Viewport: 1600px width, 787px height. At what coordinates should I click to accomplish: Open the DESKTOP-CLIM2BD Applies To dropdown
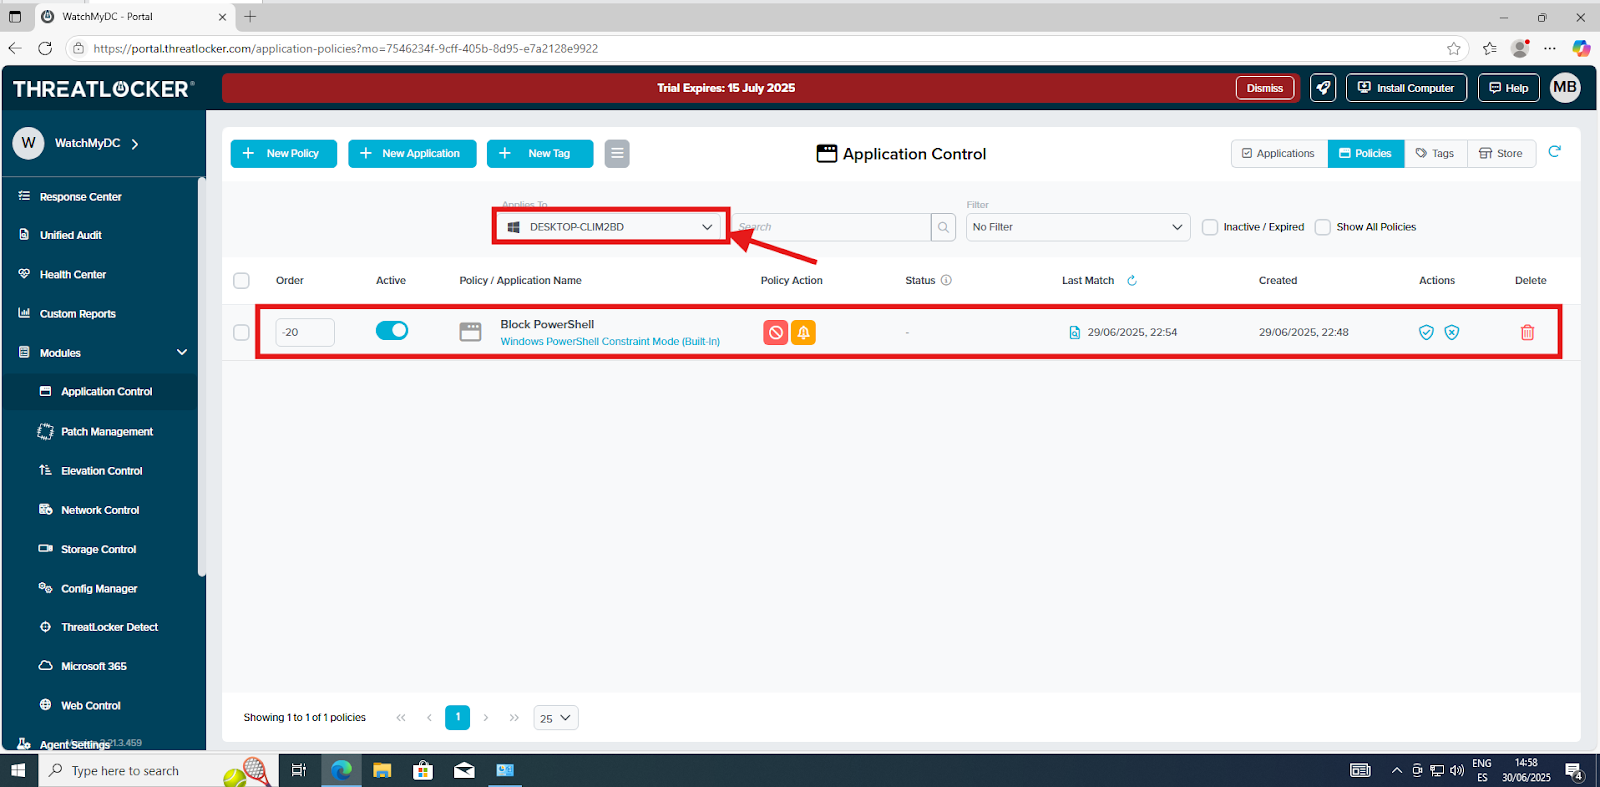tap(609, 227)
